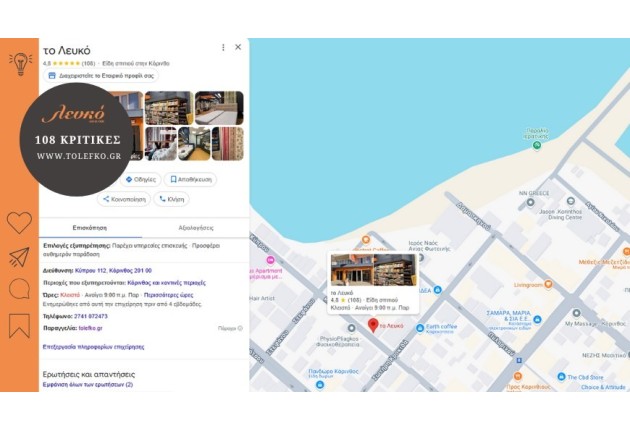
Task: Click the bookmark icon in the sidebar
Action: tap(19, 326)
